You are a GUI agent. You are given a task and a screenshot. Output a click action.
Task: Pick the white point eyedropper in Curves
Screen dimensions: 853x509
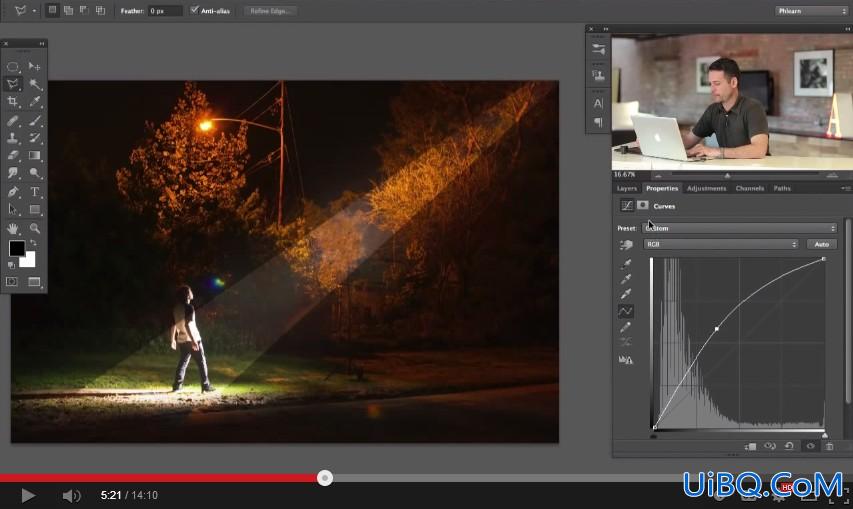pos(626,295)
